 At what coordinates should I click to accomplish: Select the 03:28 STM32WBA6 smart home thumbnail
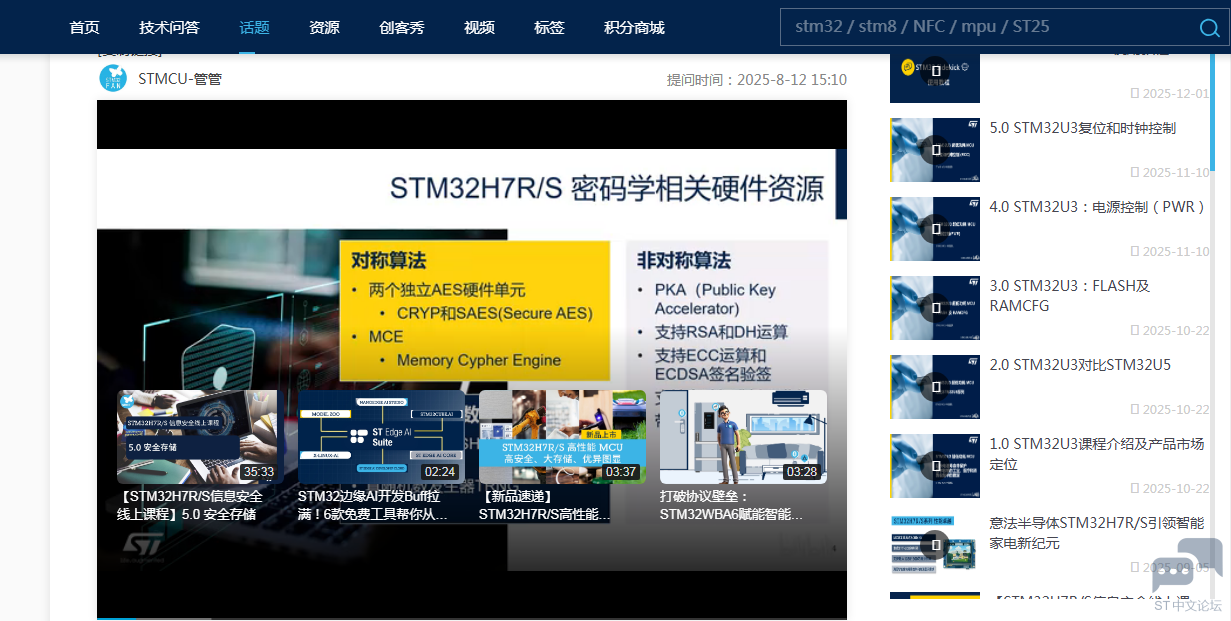click(x=743, y=437)
